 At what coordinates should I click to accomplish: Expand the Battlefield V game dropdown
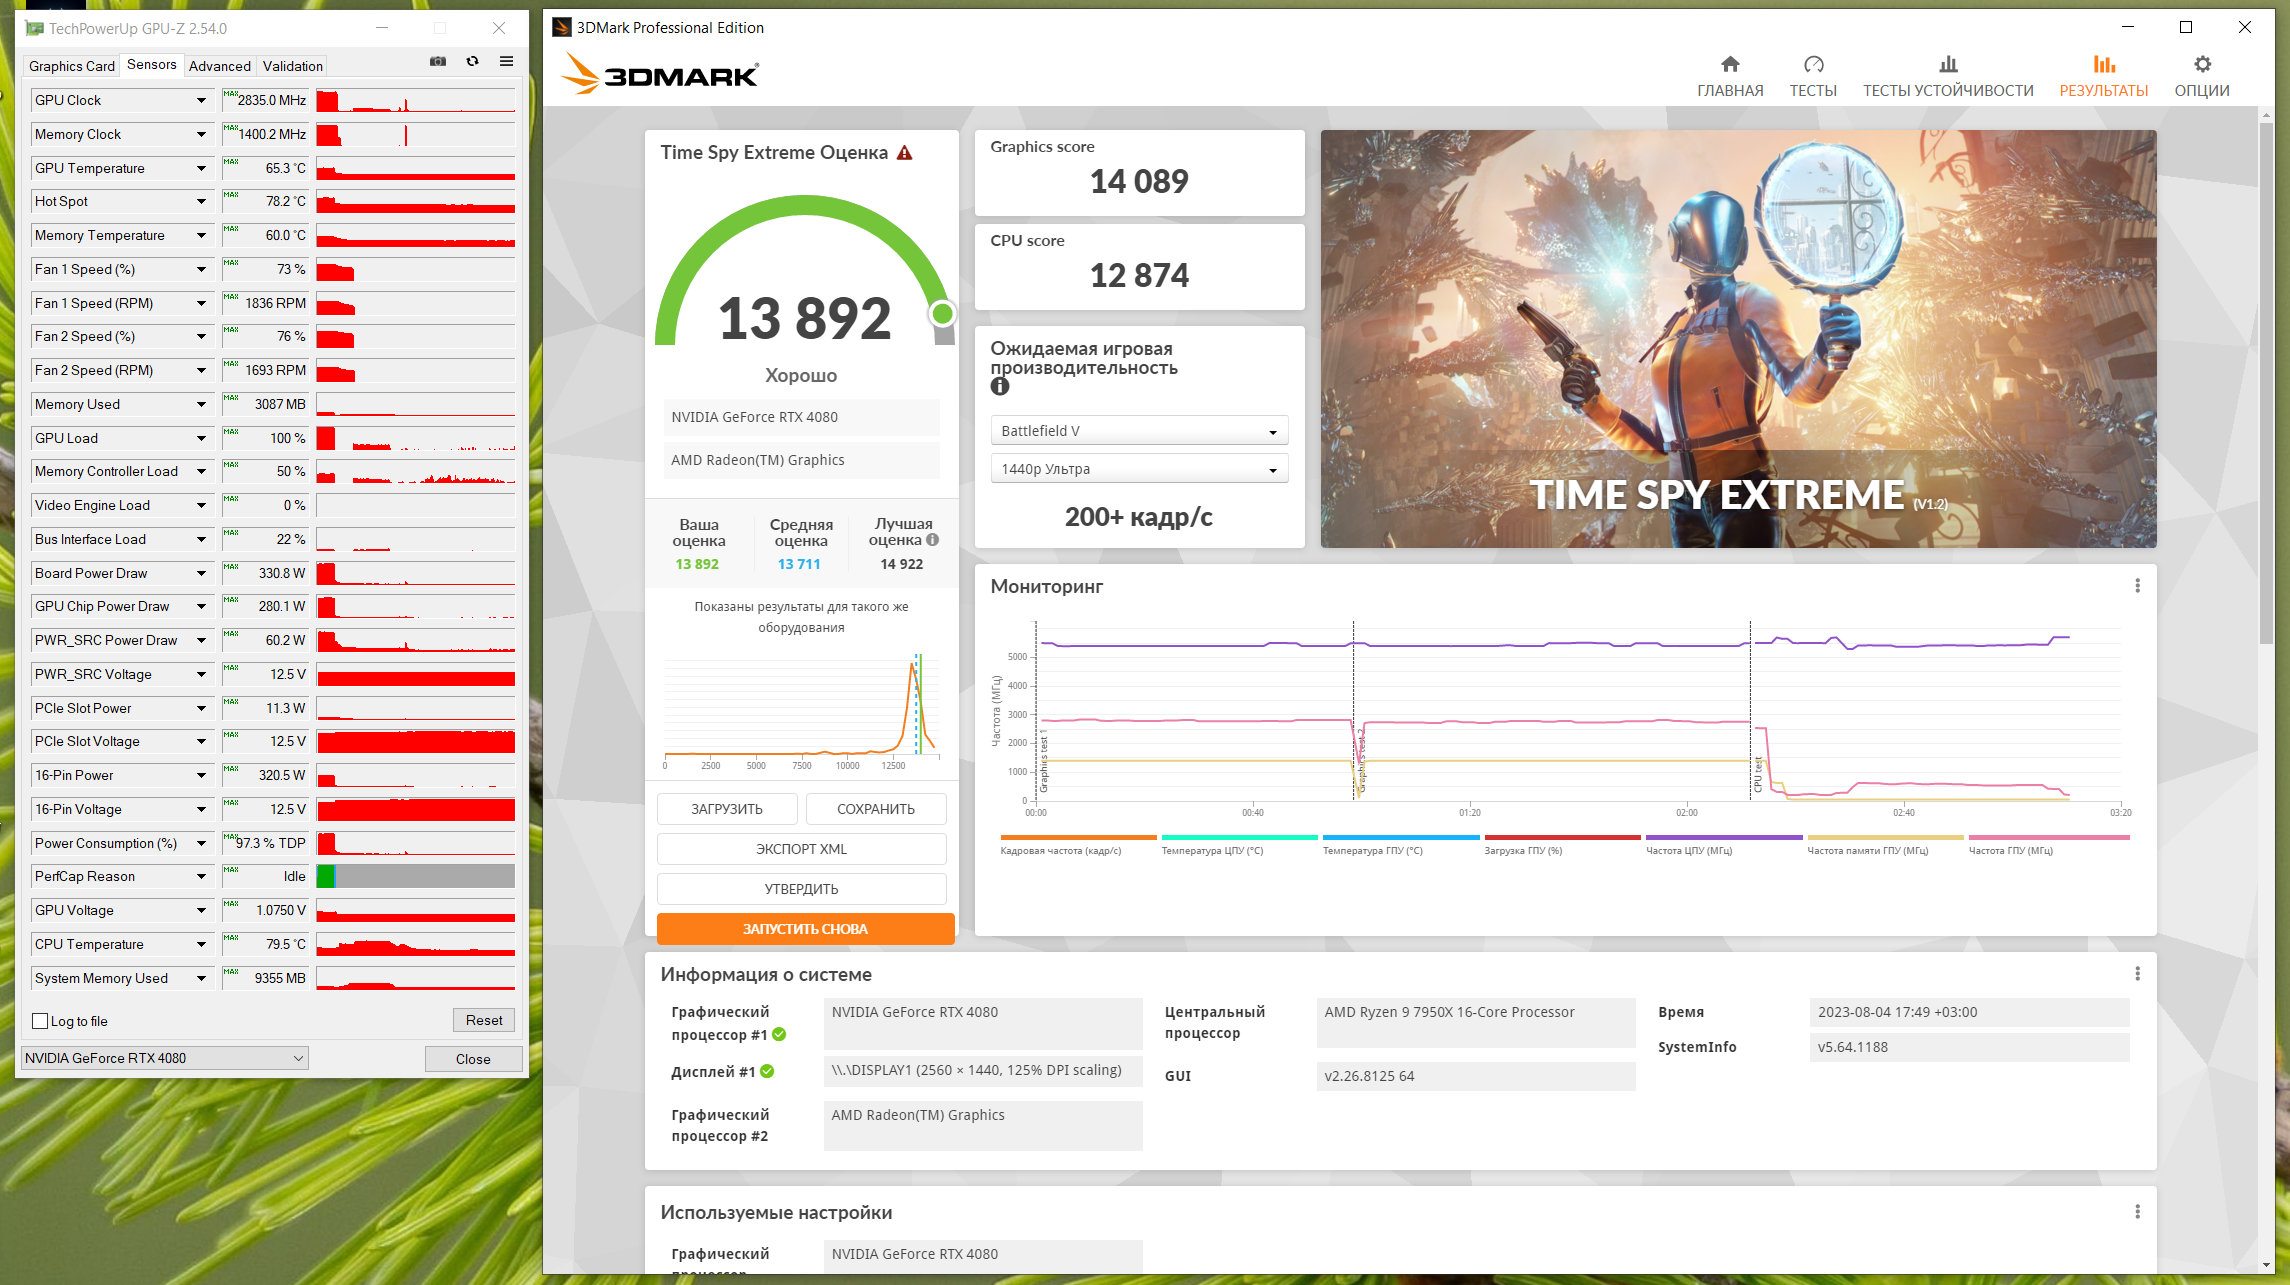[1138, 431]
